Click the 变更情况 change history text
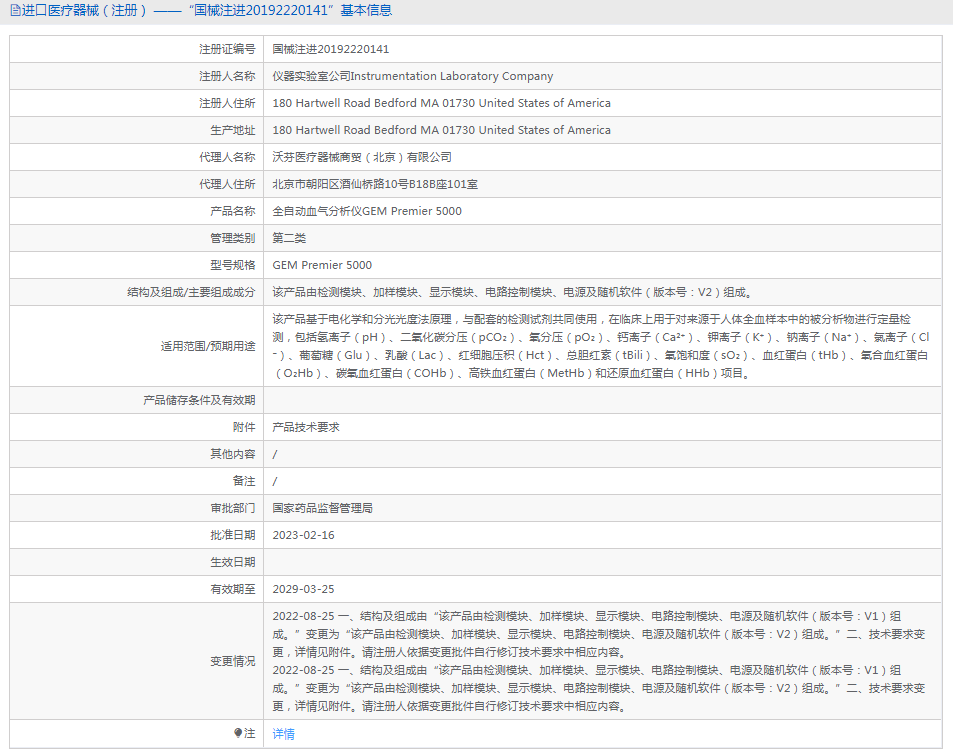 click(x=600, y=661)
